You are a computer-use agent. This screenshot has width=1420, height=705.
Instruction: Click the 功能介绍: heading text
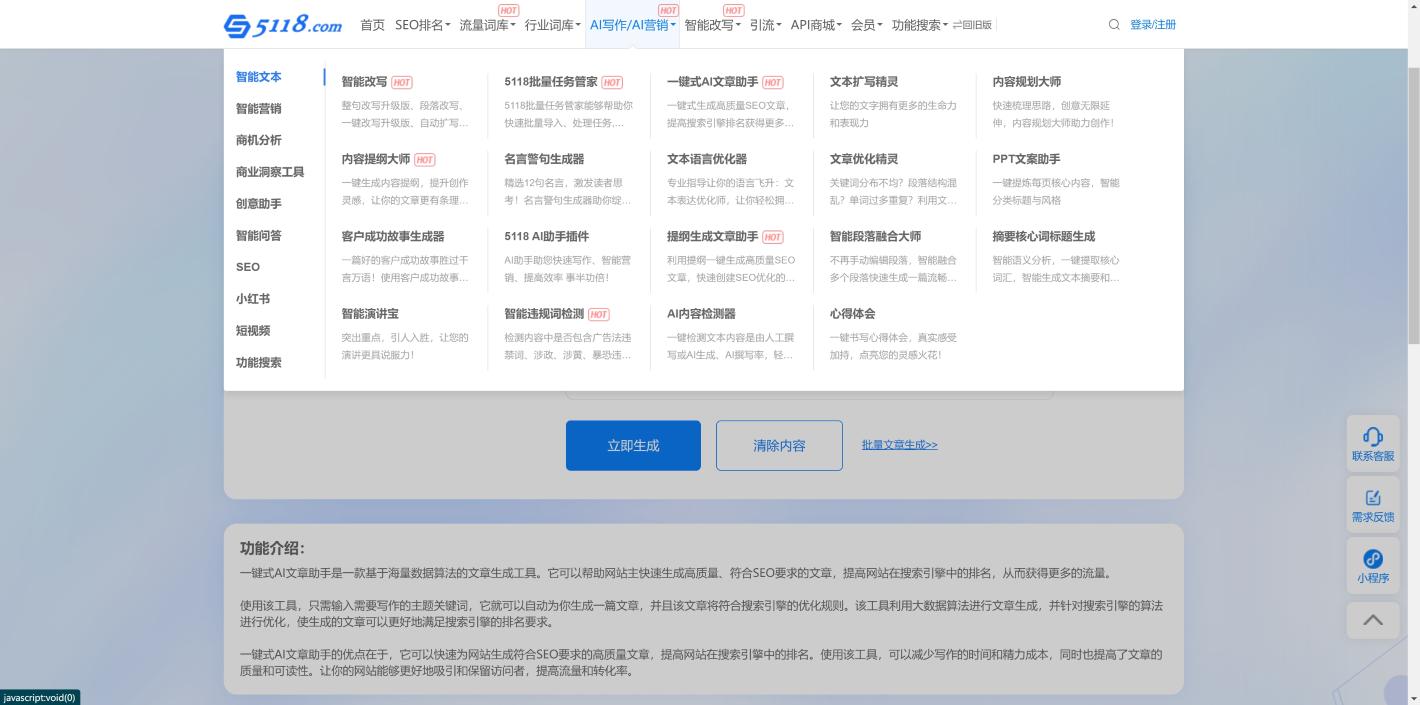tap(272, 548)
